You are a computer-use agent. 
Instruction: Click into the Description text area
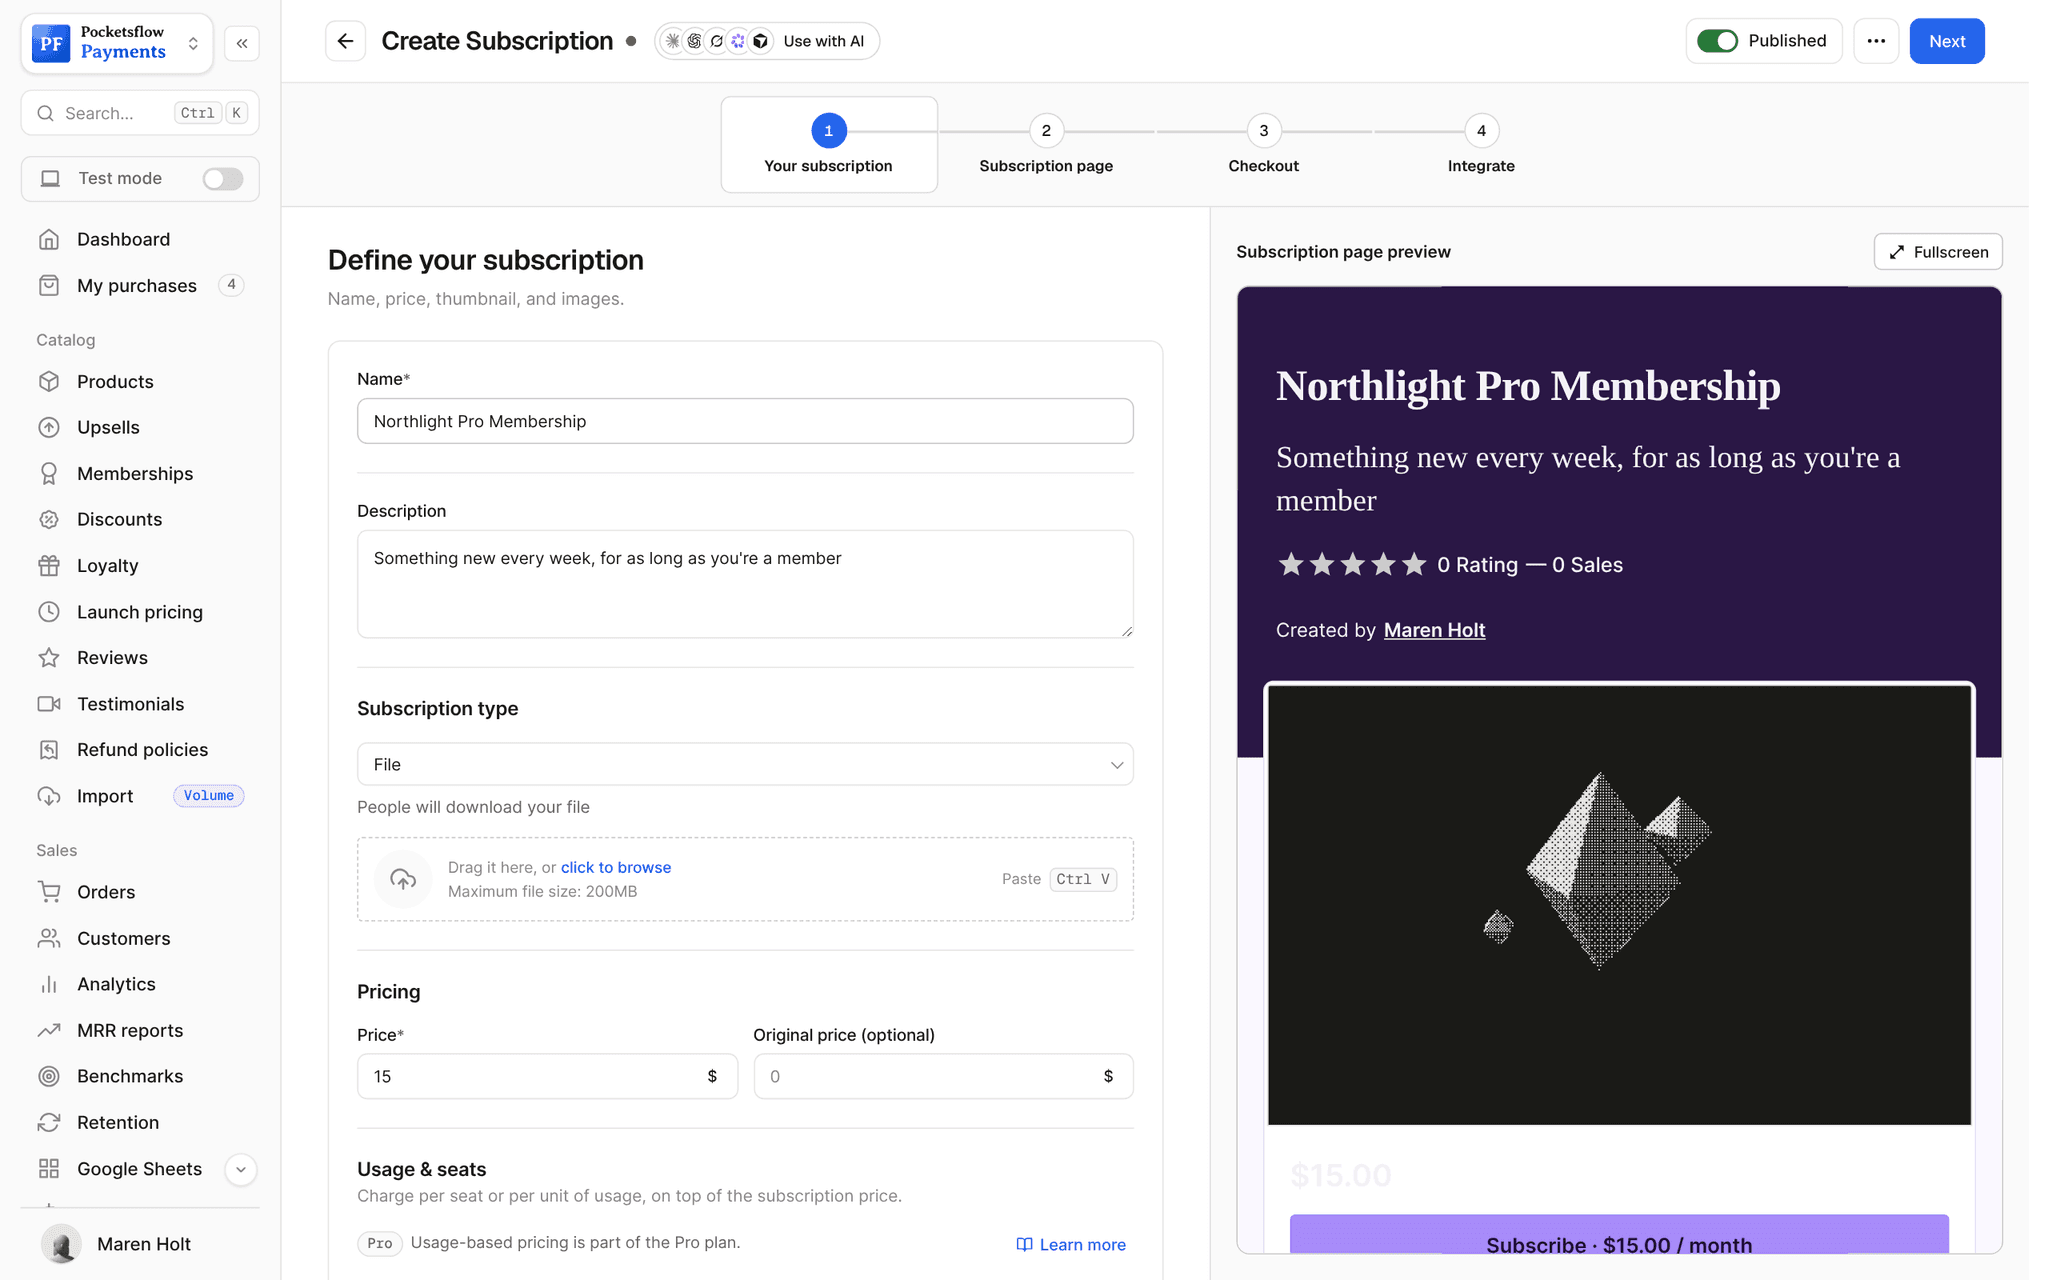pos(745,584)
